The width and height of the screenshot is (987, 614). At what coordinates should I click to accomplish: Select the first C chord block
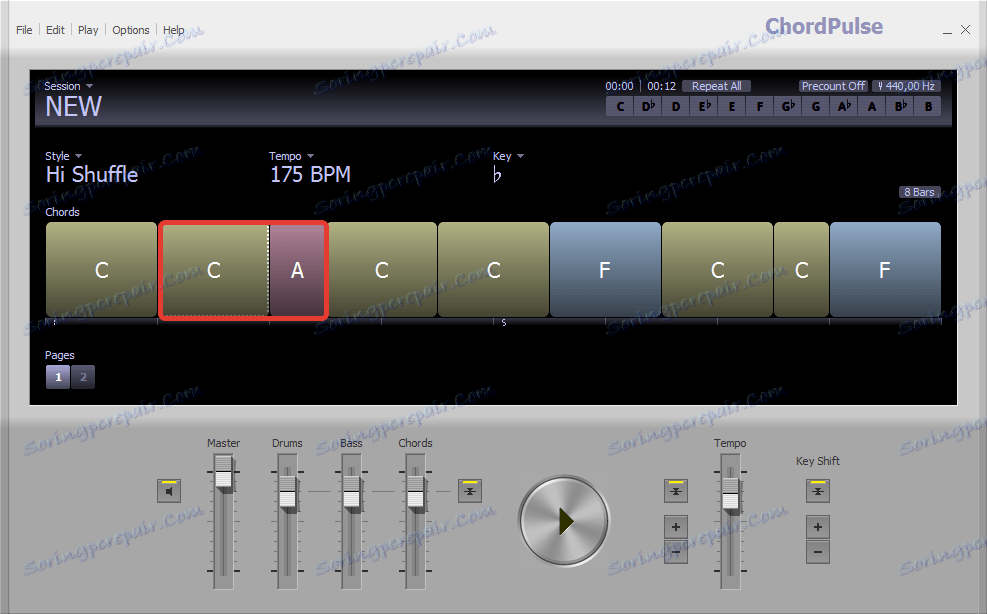pos(101,270)
